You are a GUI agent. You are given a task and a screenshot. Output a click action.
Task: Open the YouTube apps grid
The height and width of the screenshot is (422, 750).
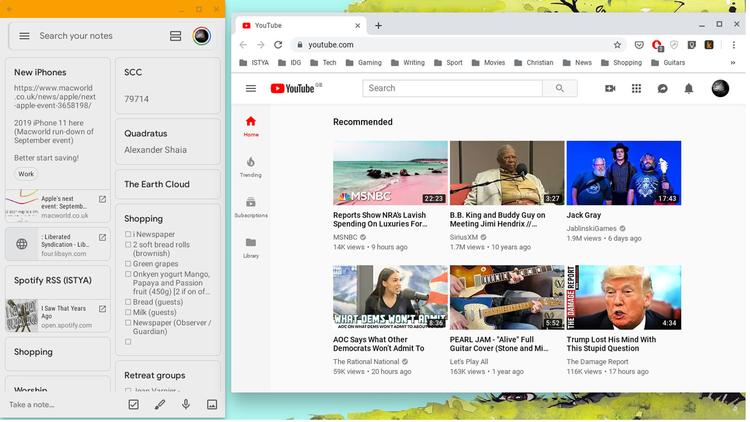tap(636, 89)
